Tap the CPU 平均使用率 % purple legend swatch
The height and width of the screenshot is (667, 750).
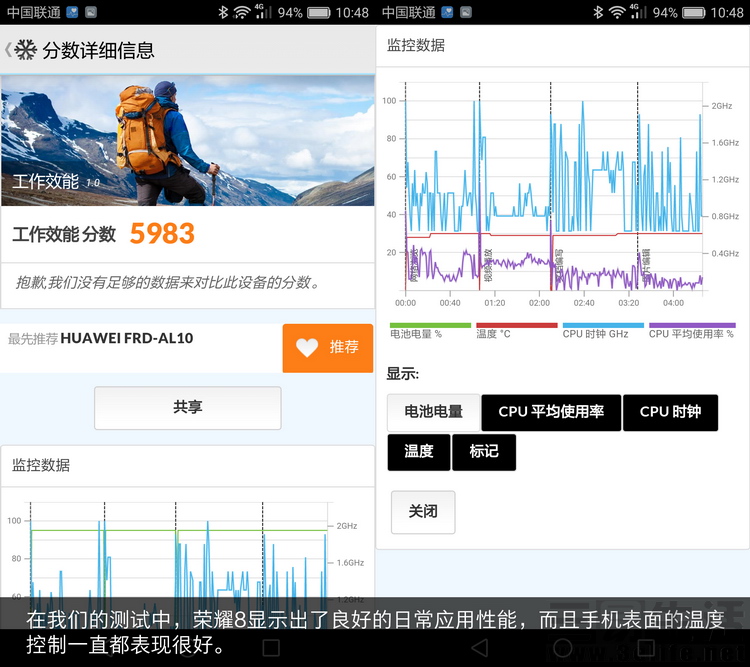(x=692, y=325)
